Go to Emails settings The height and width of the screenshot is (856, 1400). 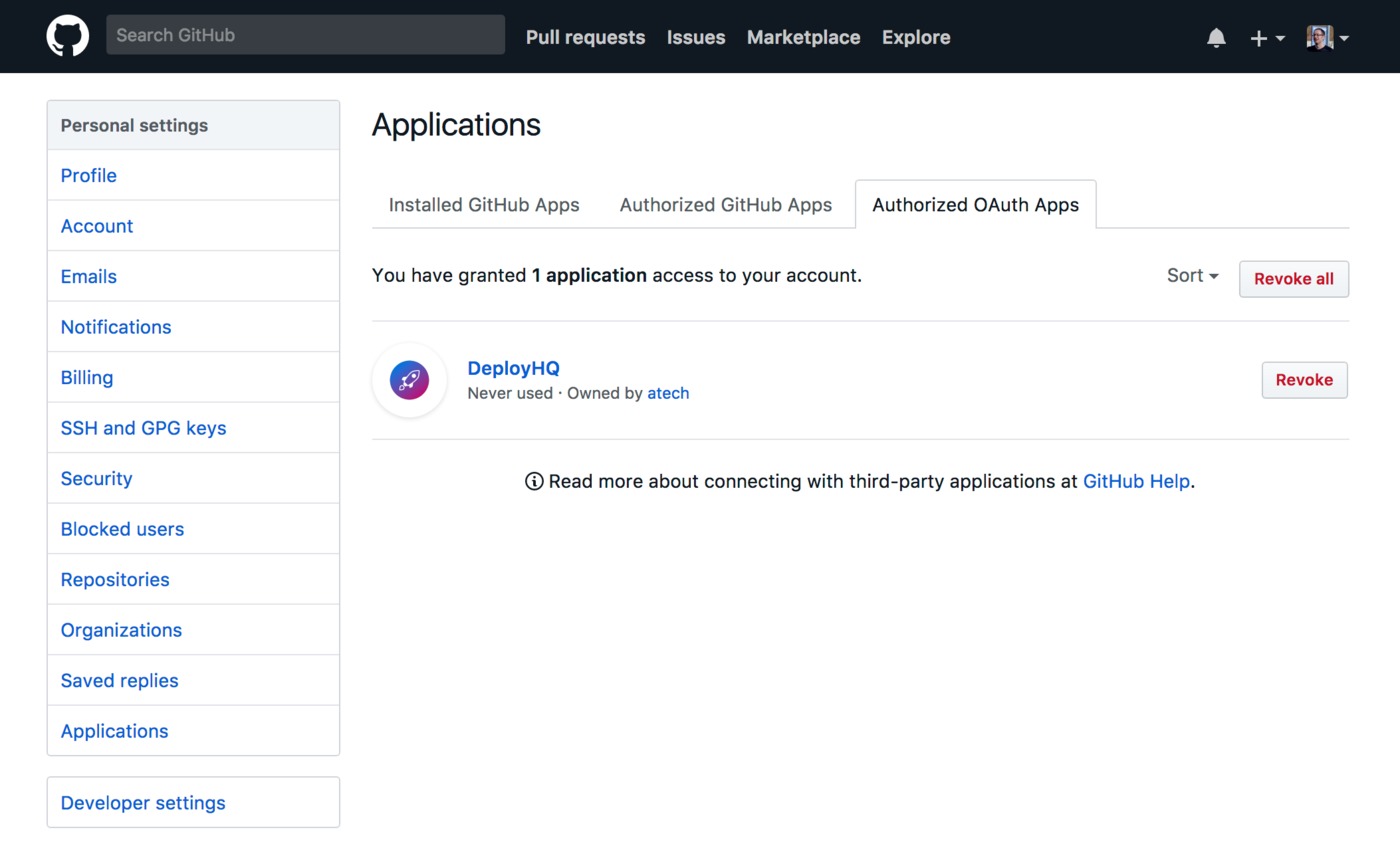coord(193,276)
